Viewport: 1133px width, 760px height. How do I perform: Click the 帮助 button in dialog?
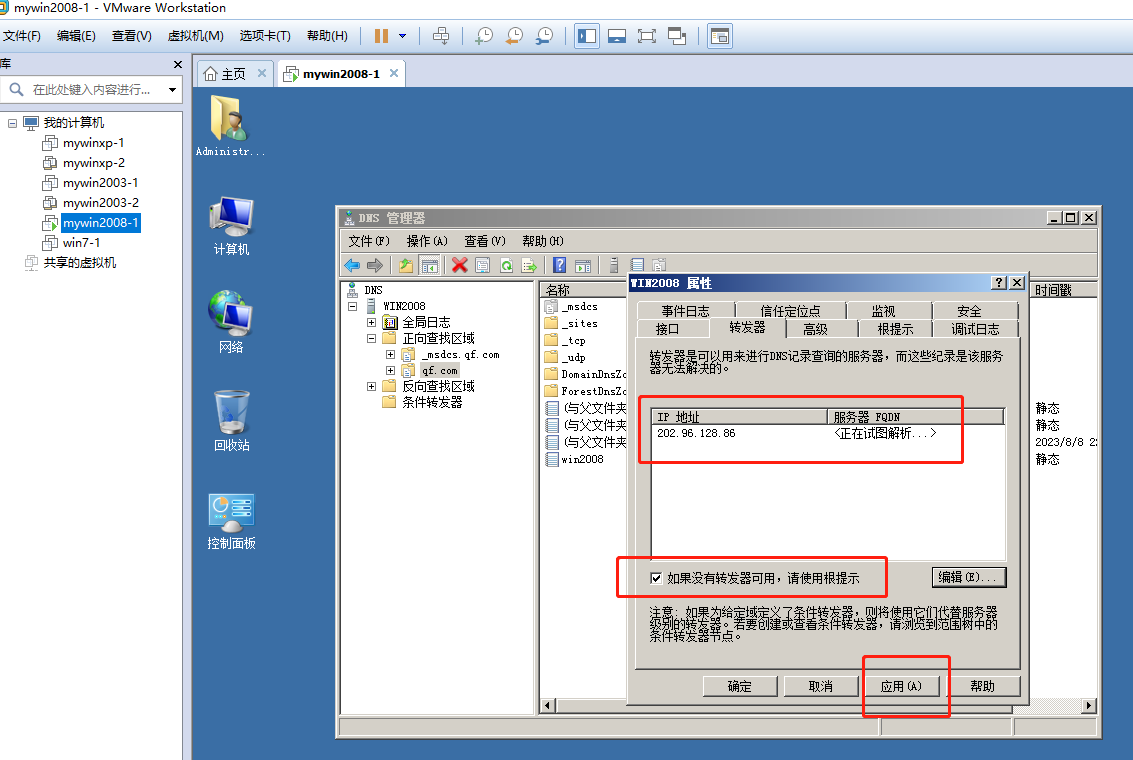983,686
